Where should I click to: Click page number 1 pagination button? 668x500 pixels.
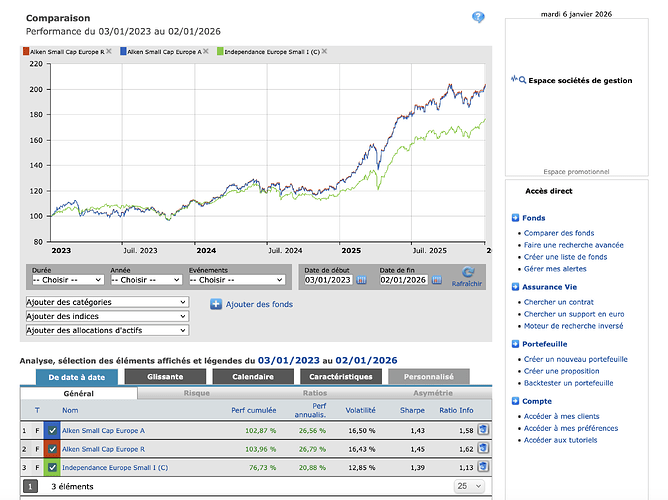coord(30,486)
